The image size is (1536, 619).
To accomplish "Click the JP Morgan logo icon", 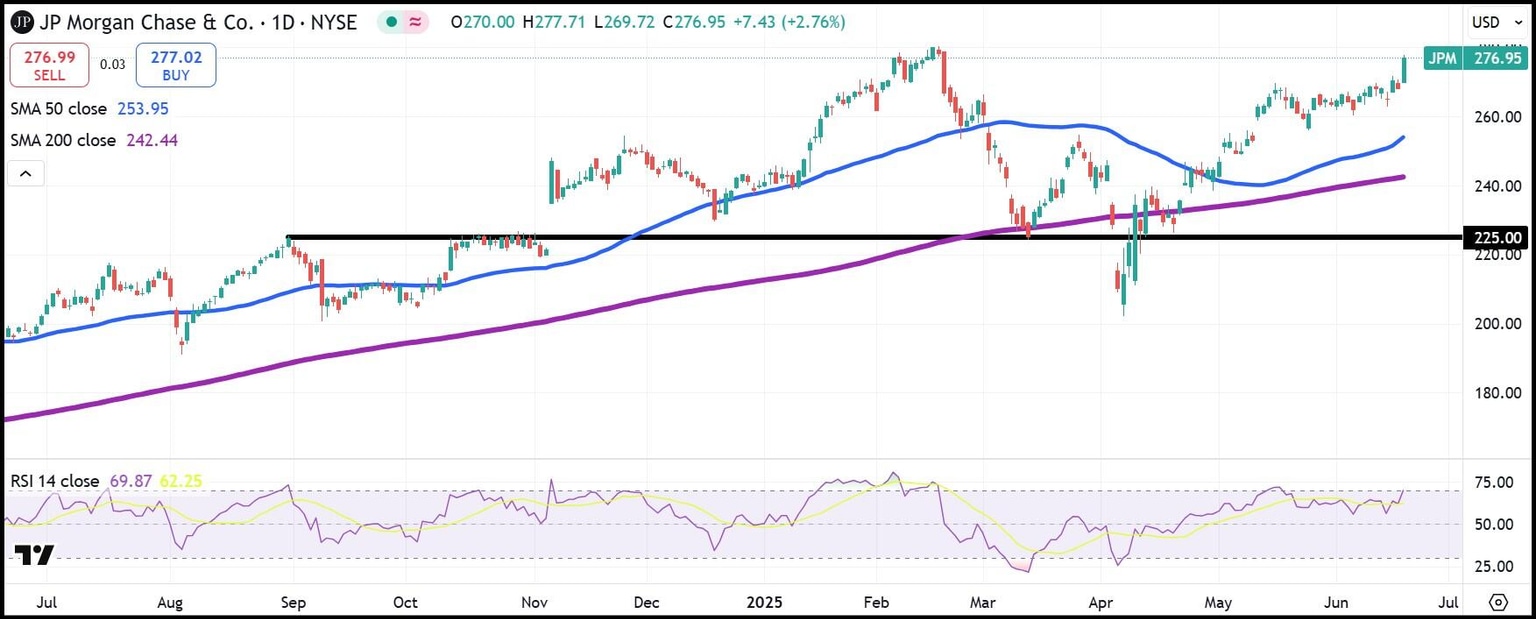I will click(x=22, y=22).
